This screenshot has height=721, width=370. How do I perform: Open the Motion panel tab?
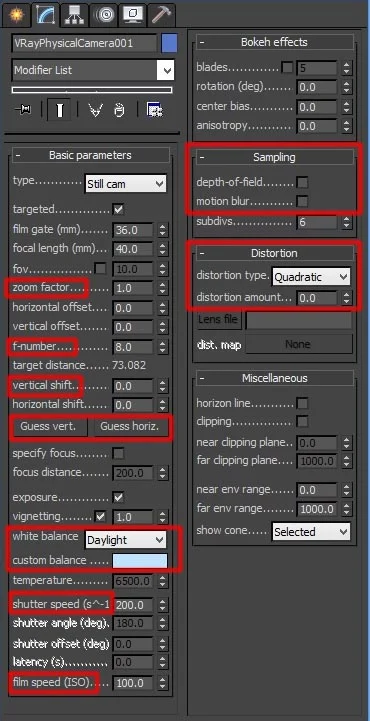pos(104,15)
